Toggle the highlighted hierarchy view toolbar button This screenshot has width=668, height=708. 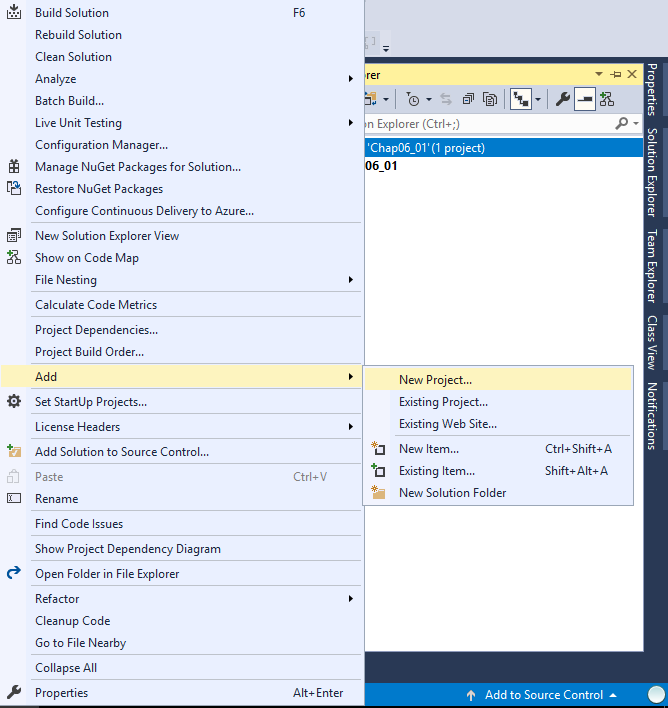(521, 99)
